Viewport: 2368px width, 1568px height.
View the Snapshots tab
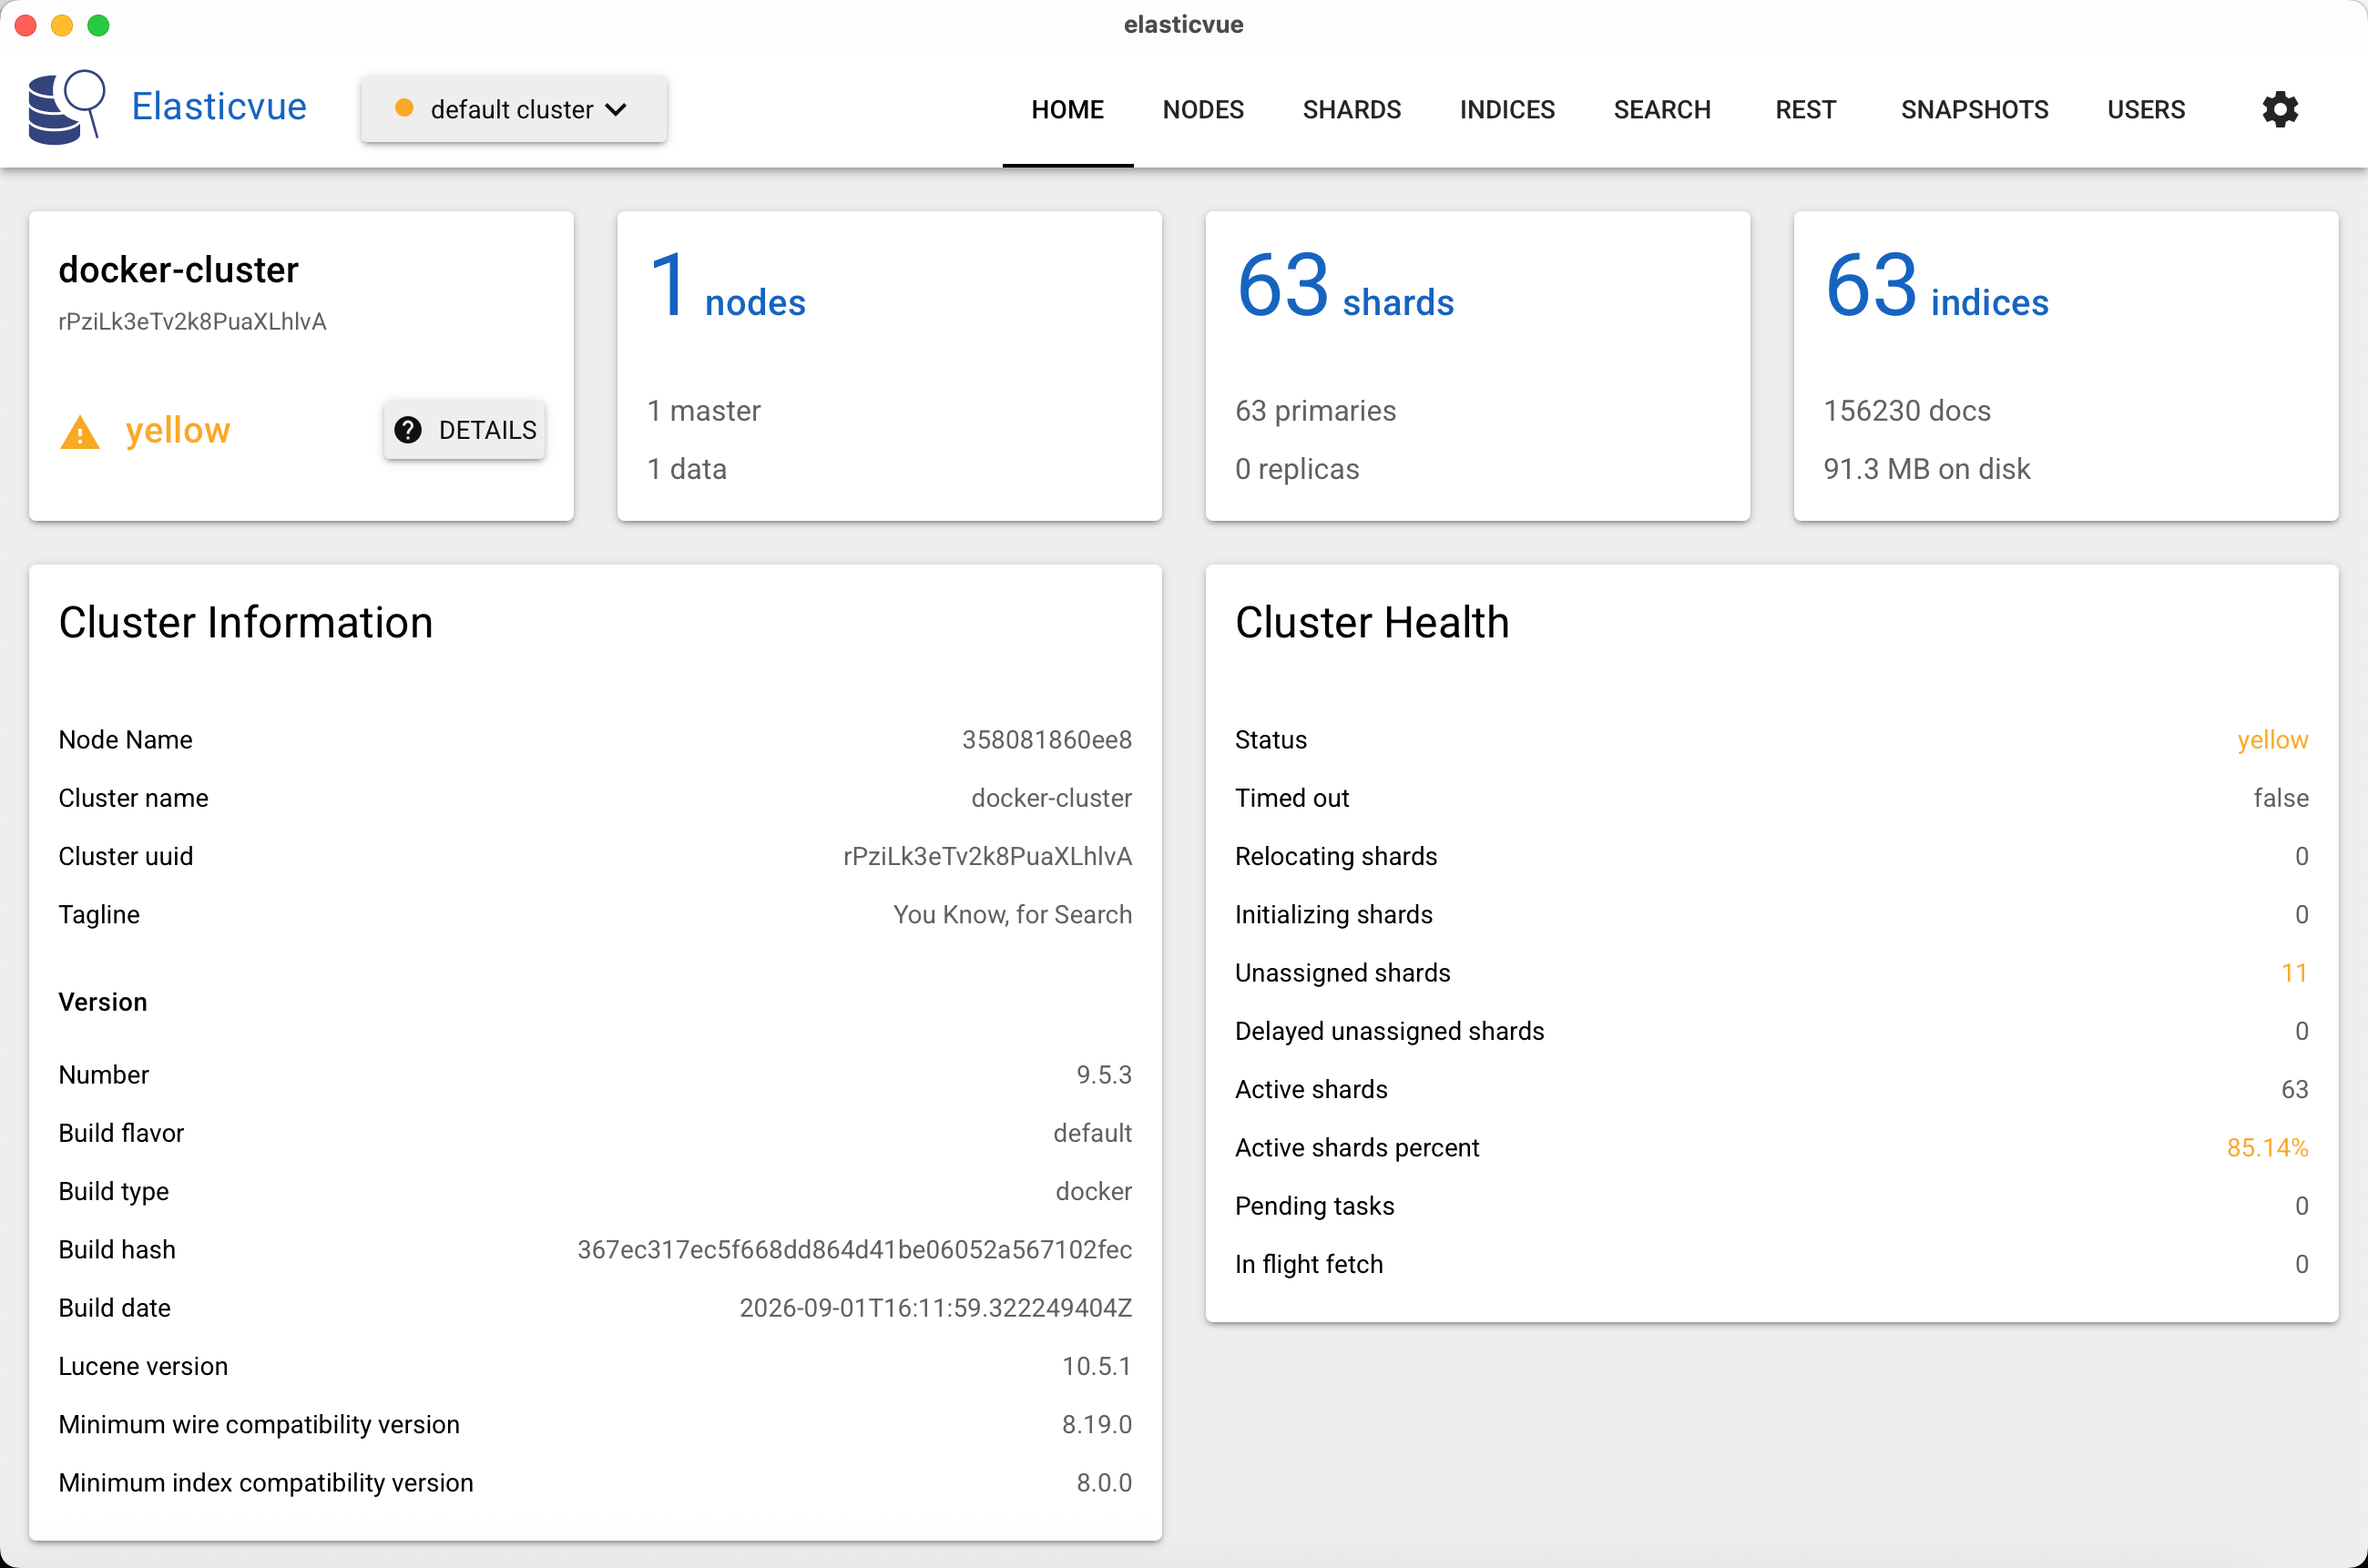(x=1975, y=109)
